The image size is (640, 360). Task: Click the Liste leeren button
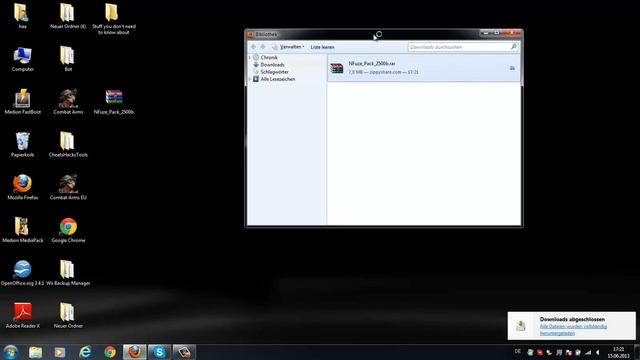tap(322, 47)
